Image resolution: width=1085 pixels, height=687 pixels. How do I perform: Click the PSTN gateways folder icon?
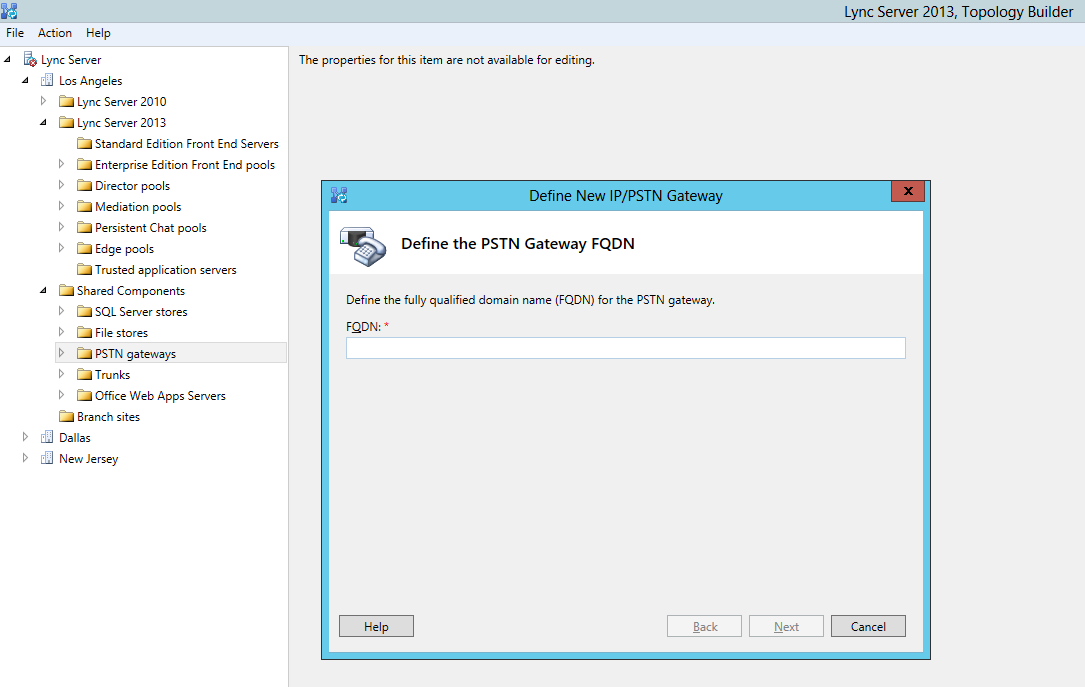(x=84, y=354)
